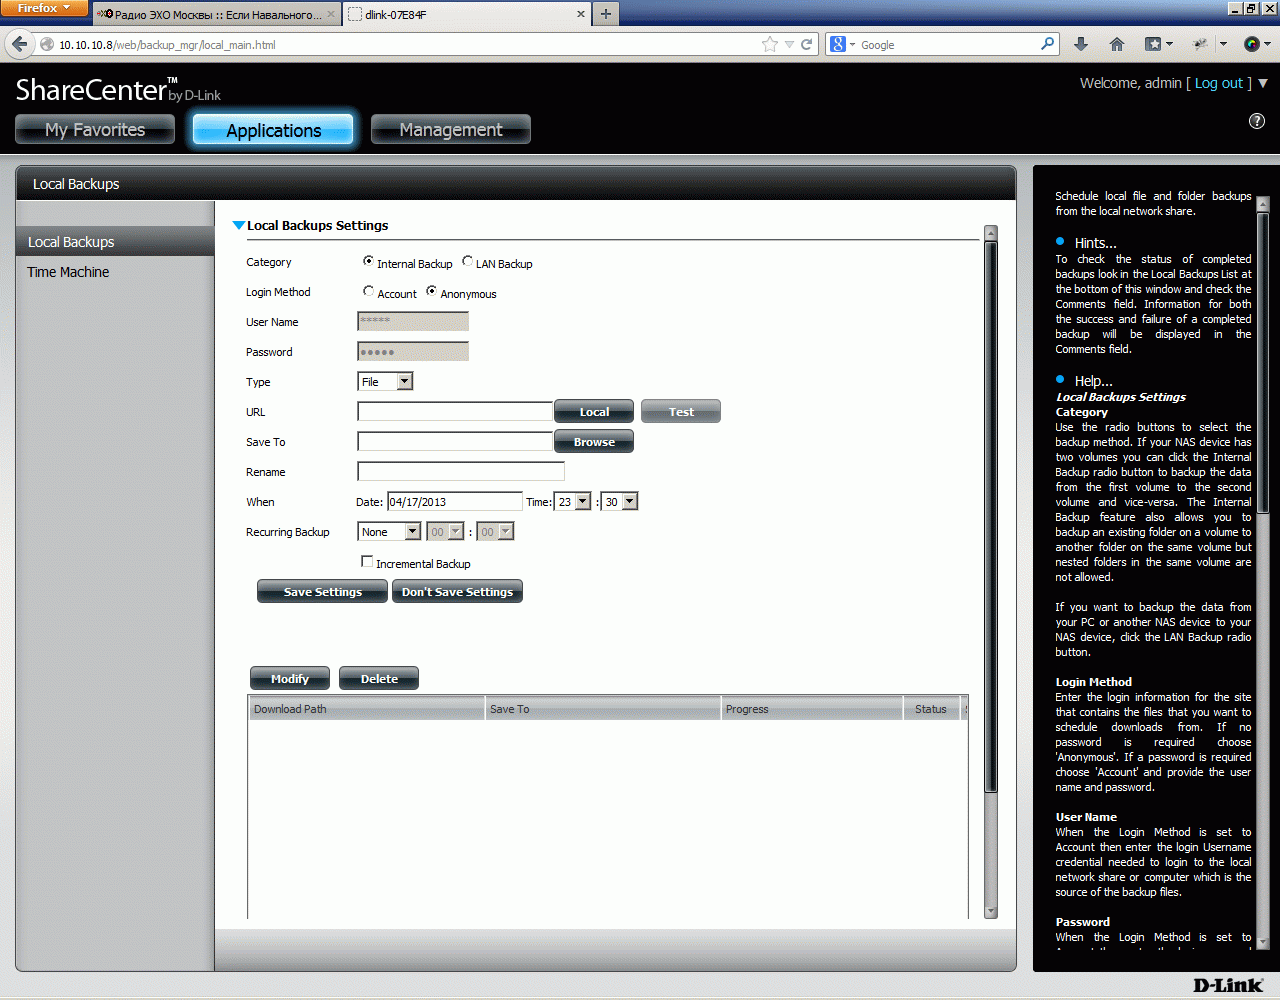The image size is (1280, 1000).
Task: Select Internal Backup category
Action: tap(368, 261)
